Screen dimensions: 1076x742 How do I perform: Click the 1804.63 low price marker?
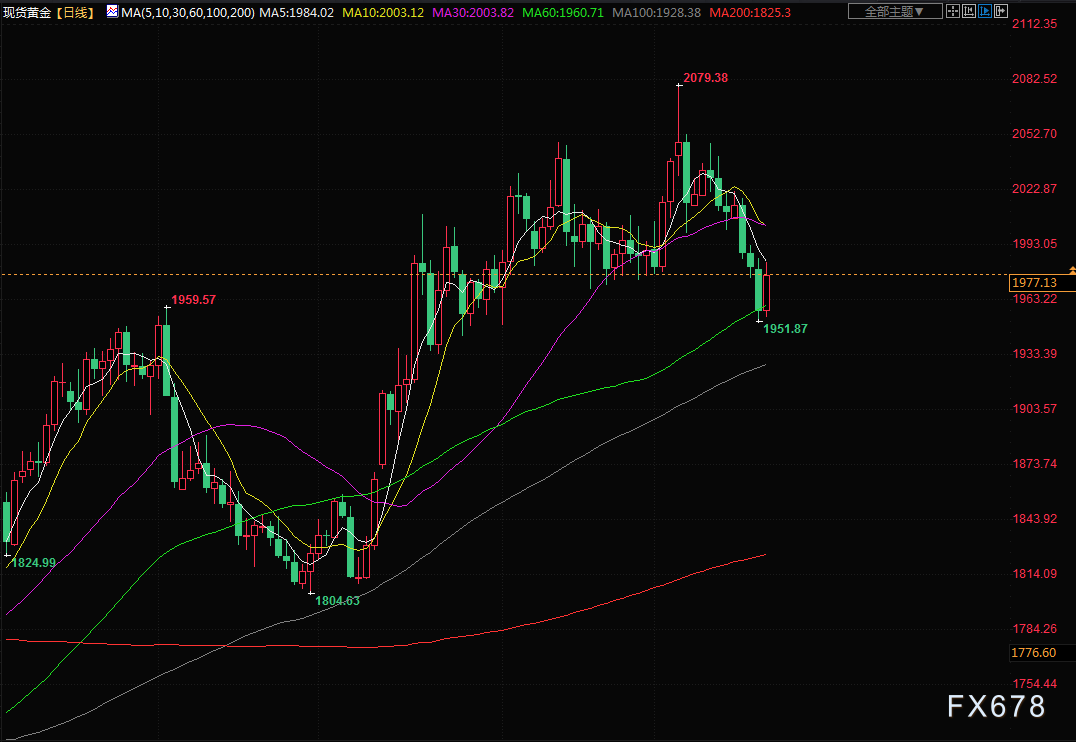coord(337,600)
